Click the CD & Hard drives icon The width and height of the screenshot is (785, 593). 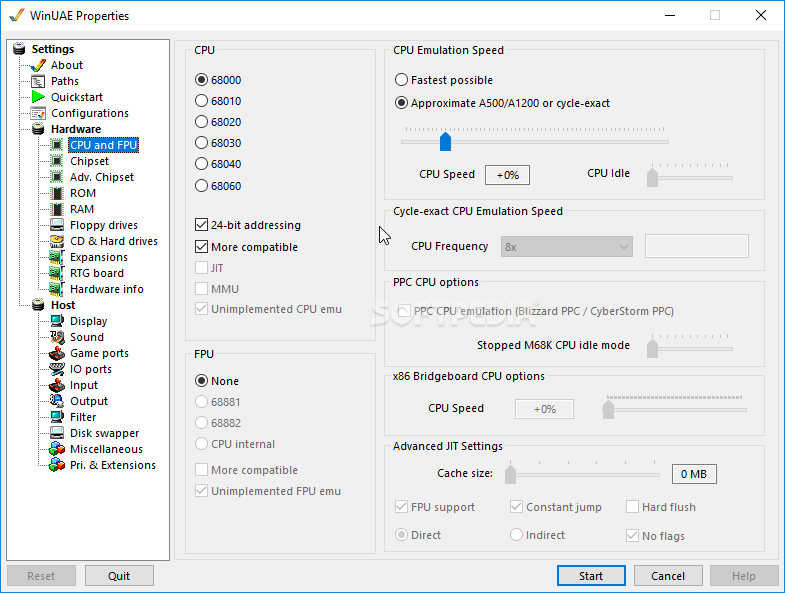57,241
